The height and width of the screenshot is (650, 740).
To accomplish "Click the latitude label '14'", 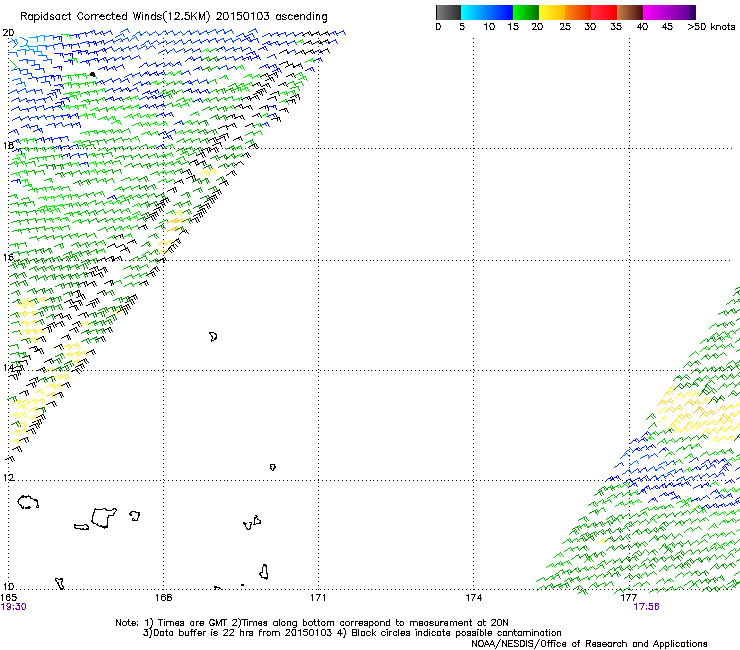I will 8,368.
